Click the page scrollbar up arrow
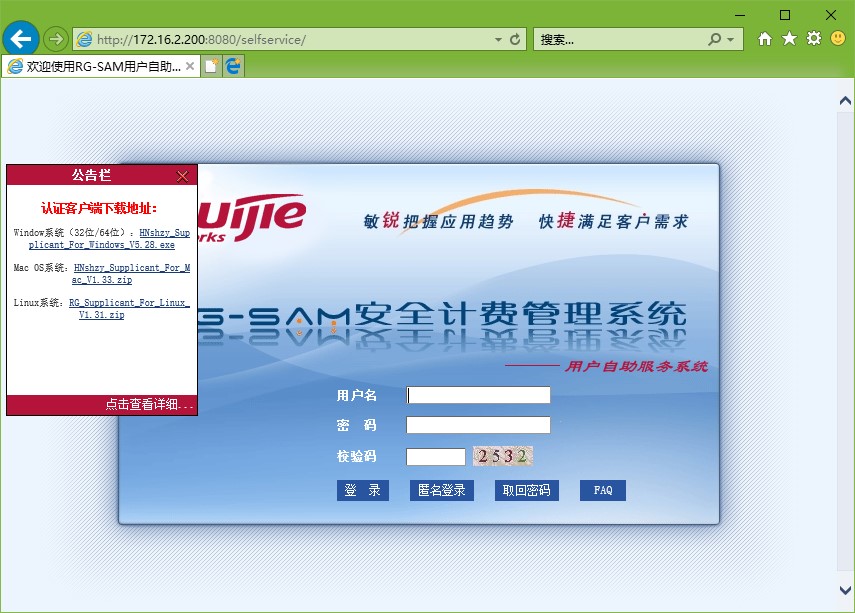855x613 pixels. point(845,101)
